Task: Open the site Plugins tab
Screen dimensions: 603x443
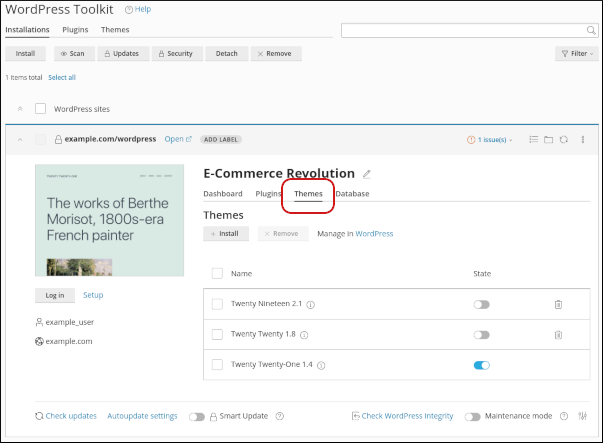Action: click(268, 194)
